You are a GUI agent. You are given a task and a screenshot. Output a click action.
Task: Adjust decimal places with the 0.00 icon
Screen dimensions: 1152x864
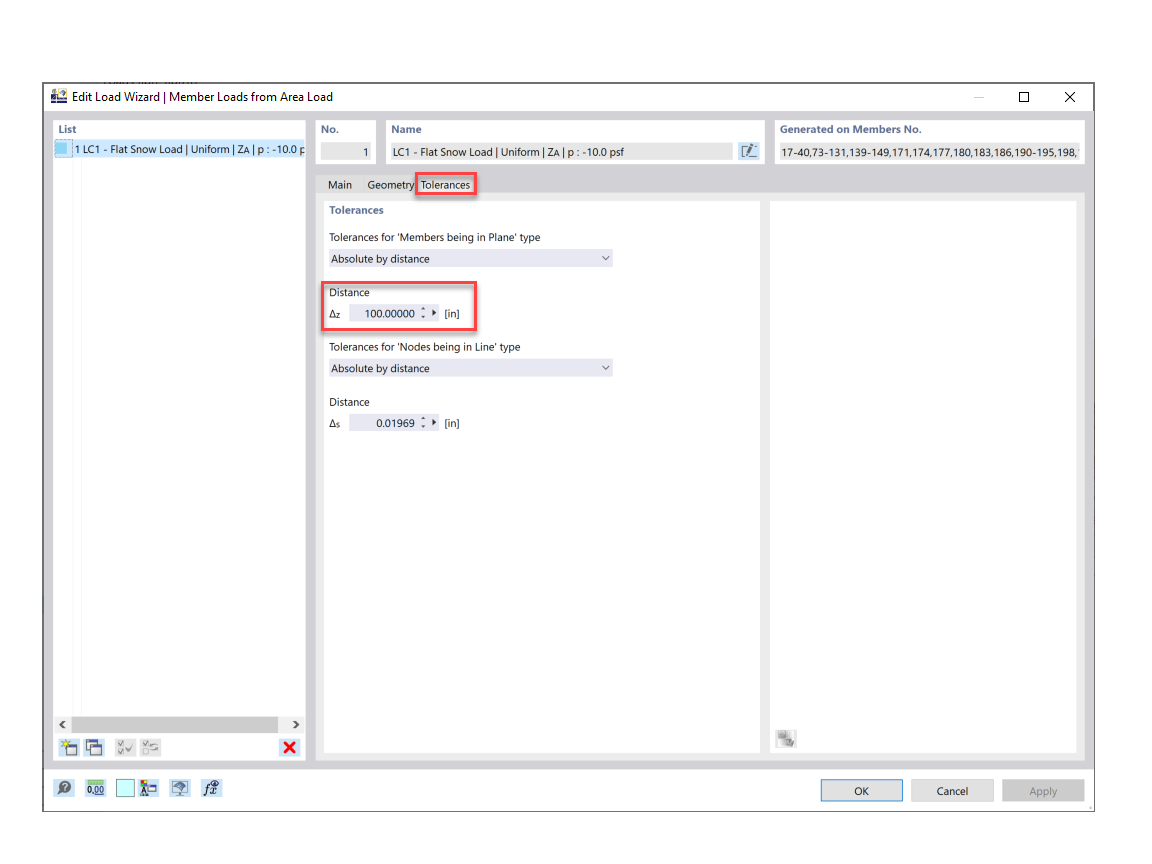coord(95,788)
